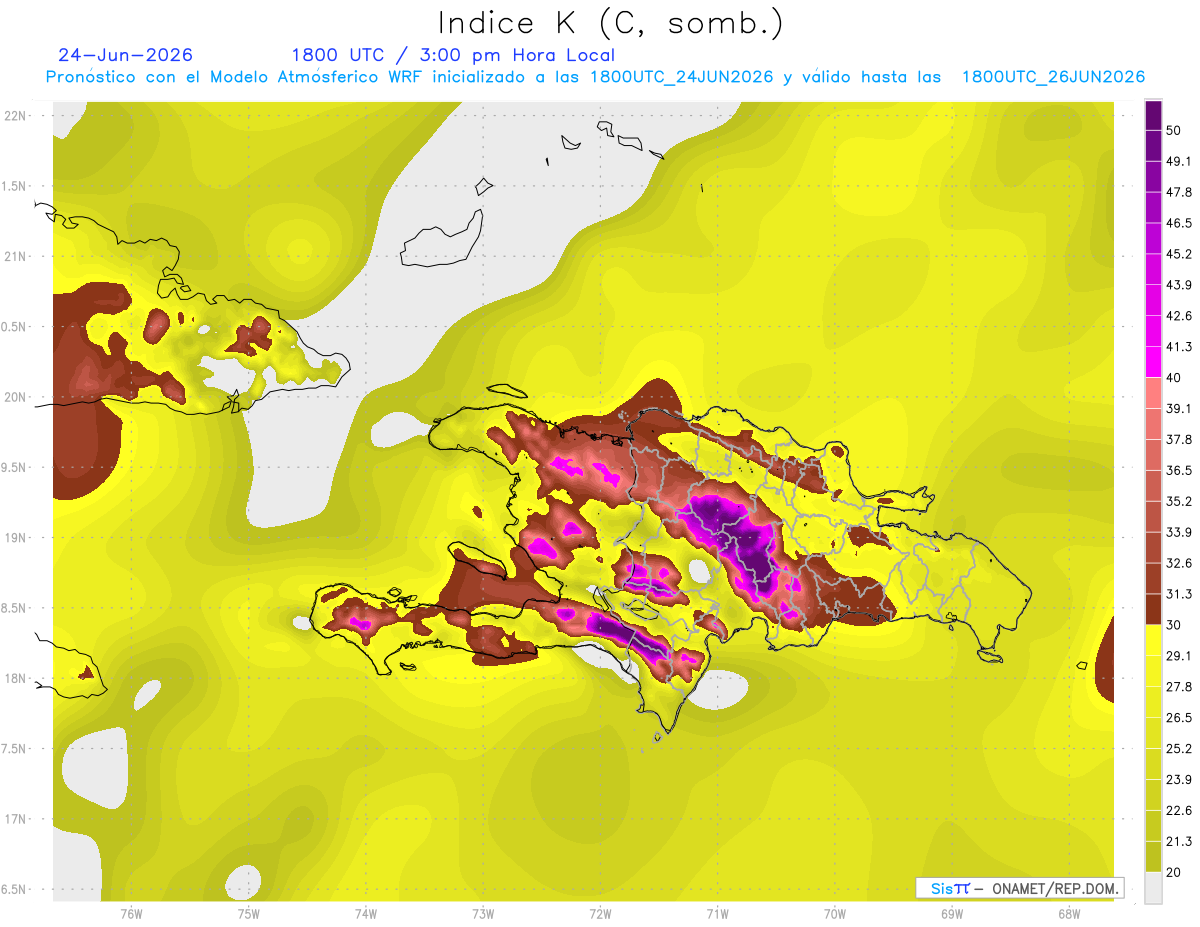Click the "22N" latitude label
The height and width of the screenshot is (927, 1200).
(x=14, y=116)
